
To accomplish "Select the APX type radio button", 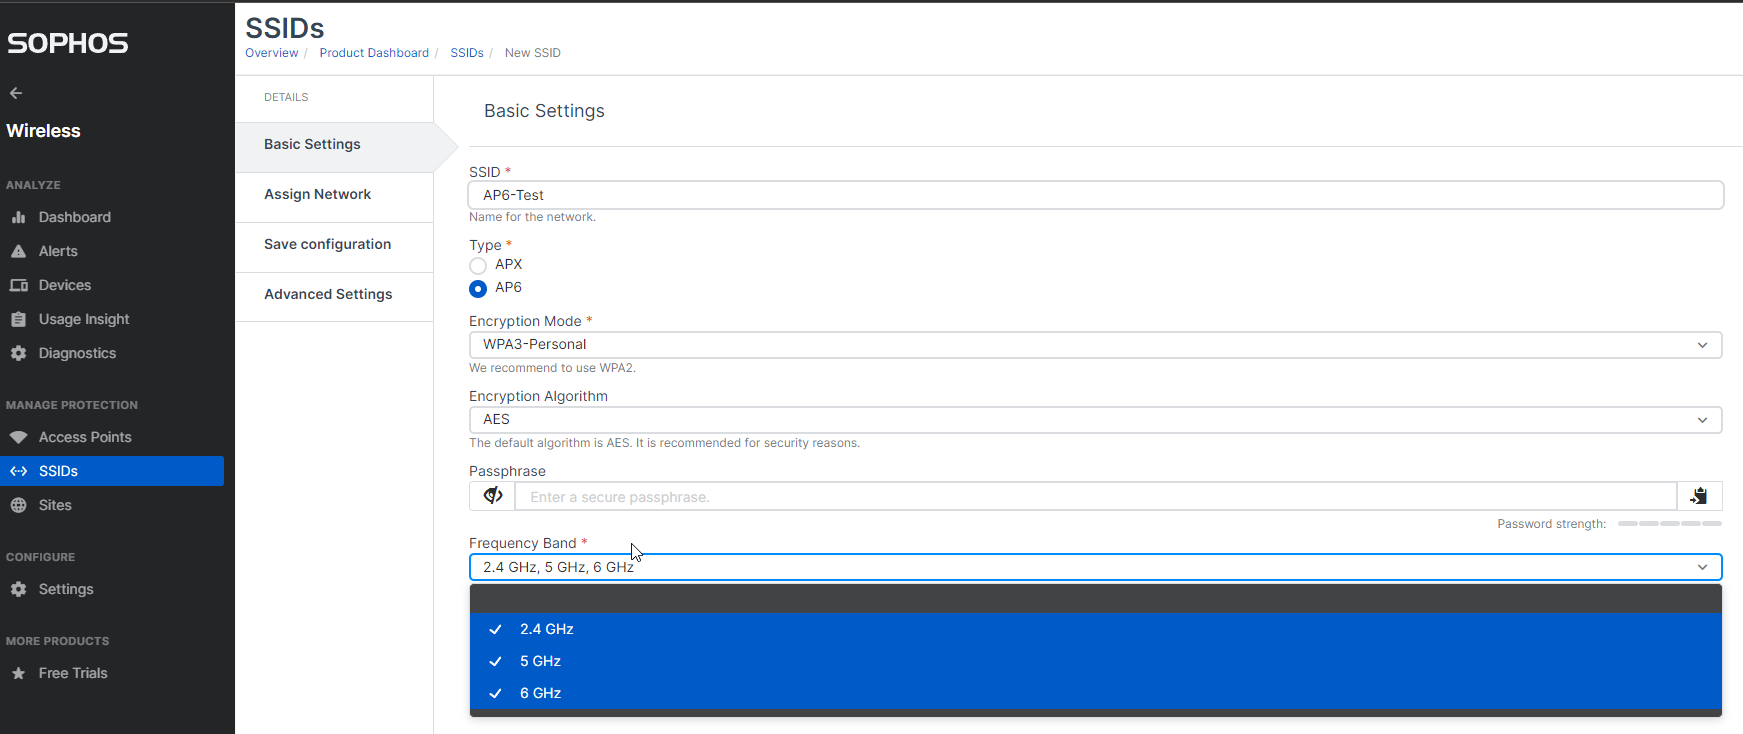I will click(478, 265).
